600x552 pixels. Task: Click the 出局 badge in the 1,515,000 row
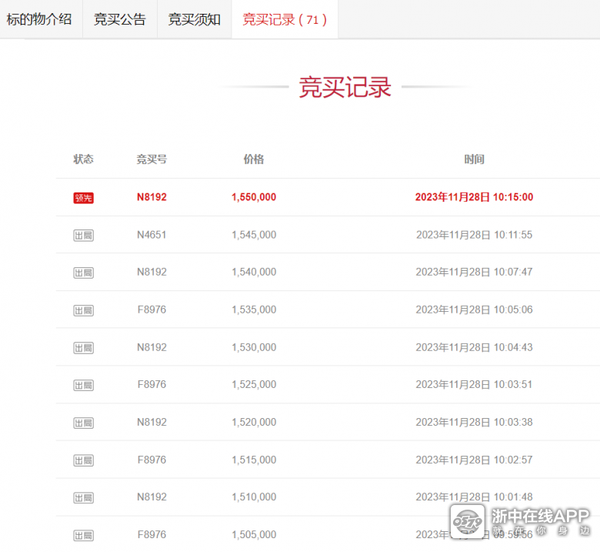[x=83, y=460]
